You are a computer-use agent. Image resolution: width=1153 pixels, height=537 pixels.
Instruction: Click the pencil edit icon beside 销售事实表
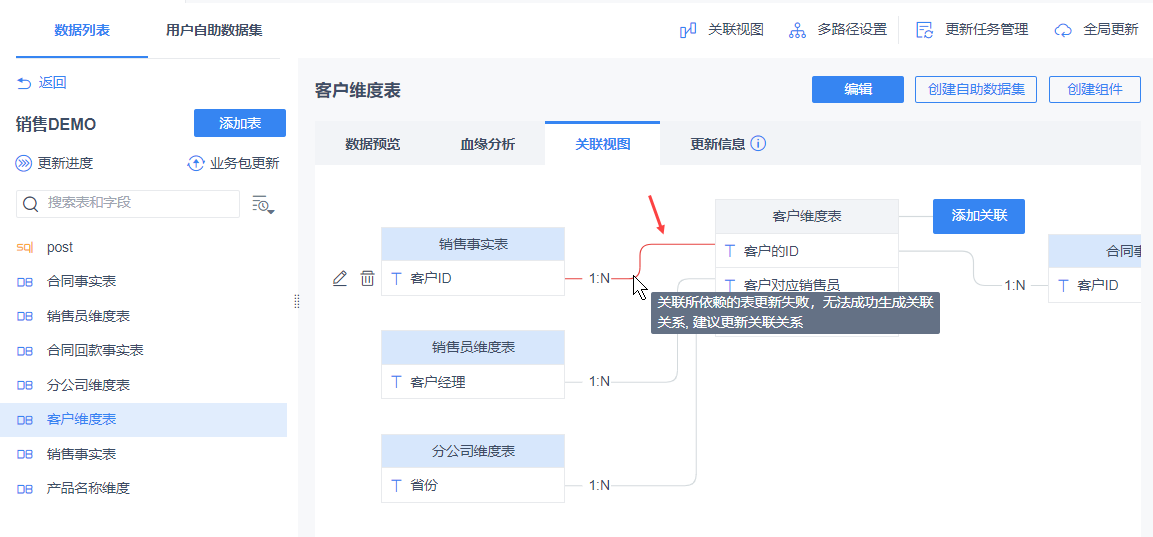click(340, 278)
